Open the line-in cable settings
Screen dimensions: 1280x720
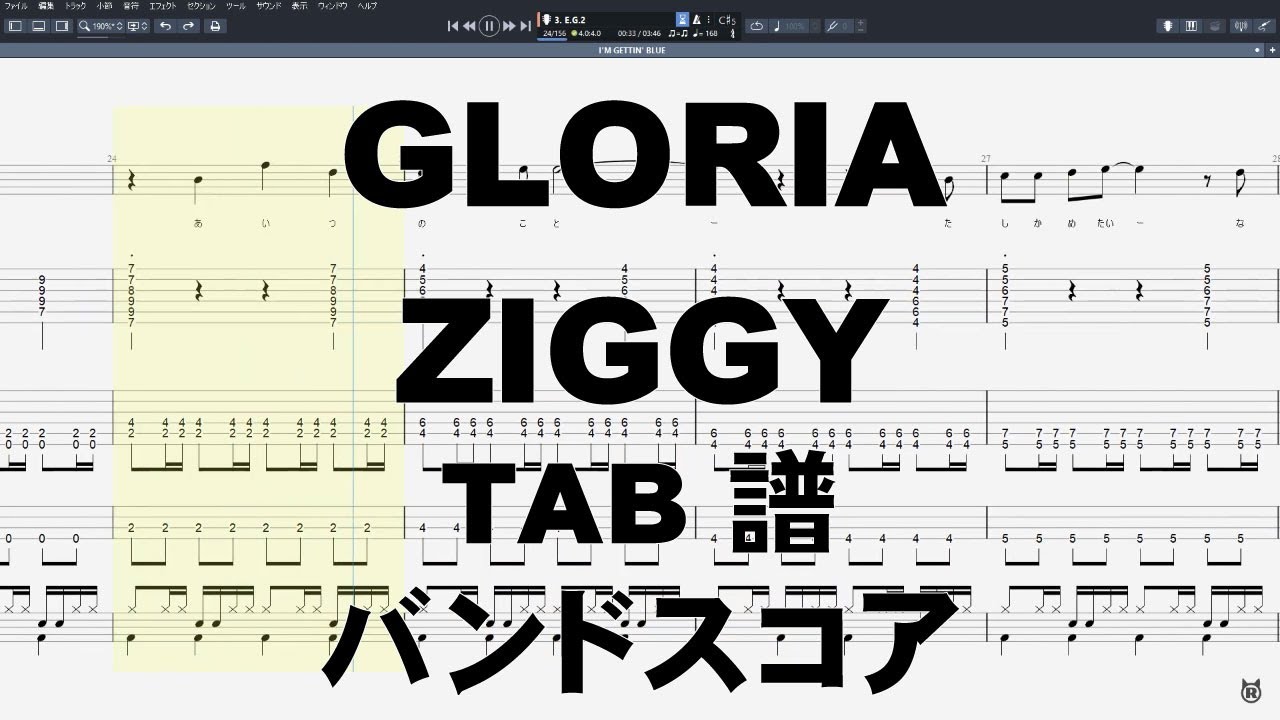(x=1264, y=26)
